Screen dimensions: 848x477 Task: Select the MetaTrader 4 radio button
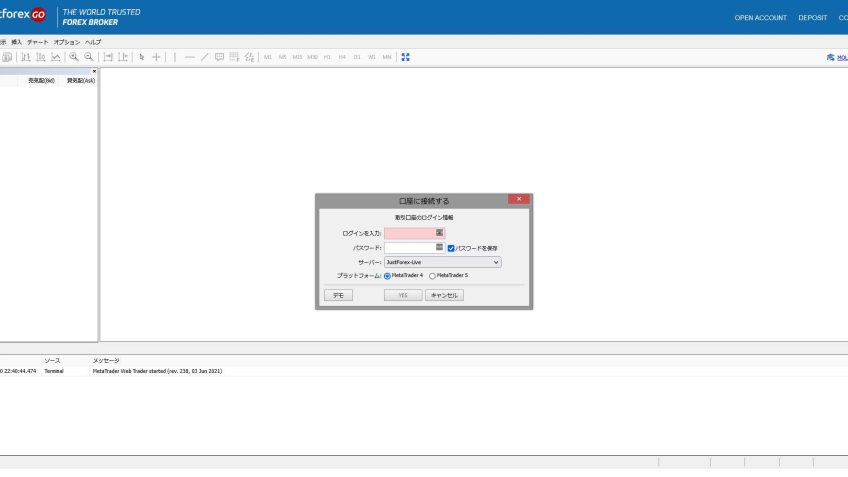point(388,275)
